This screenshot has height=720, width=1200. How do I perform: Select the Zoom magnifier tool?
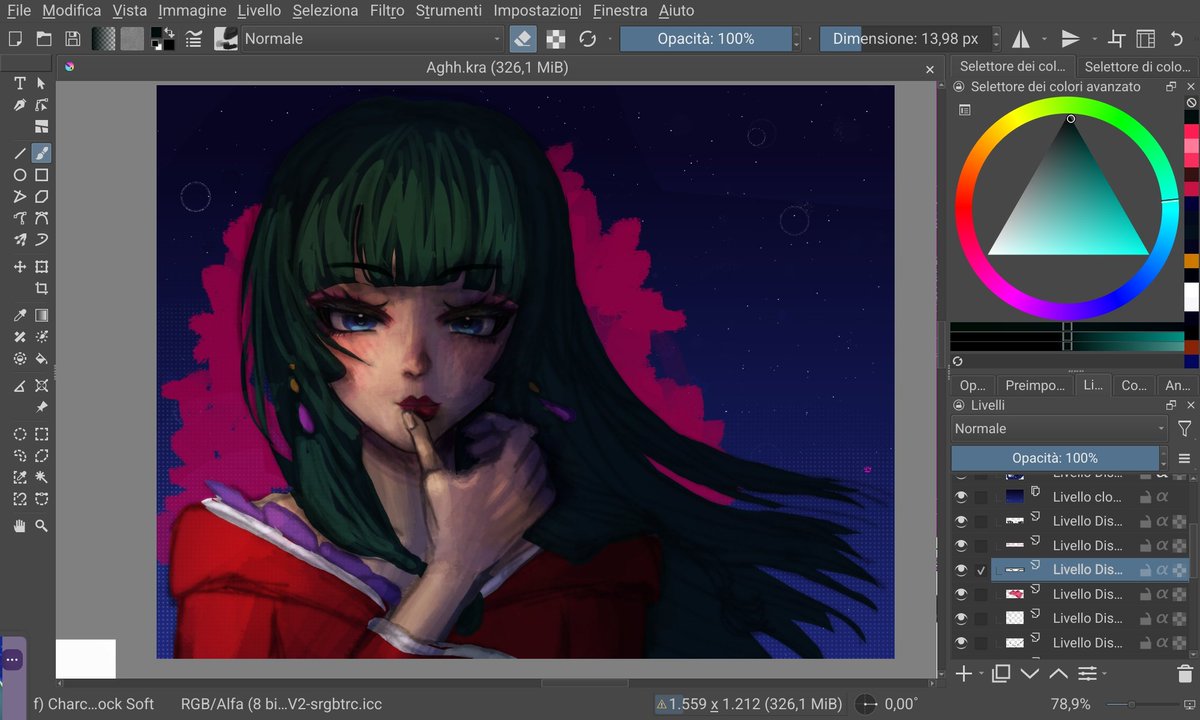[41, 525]
